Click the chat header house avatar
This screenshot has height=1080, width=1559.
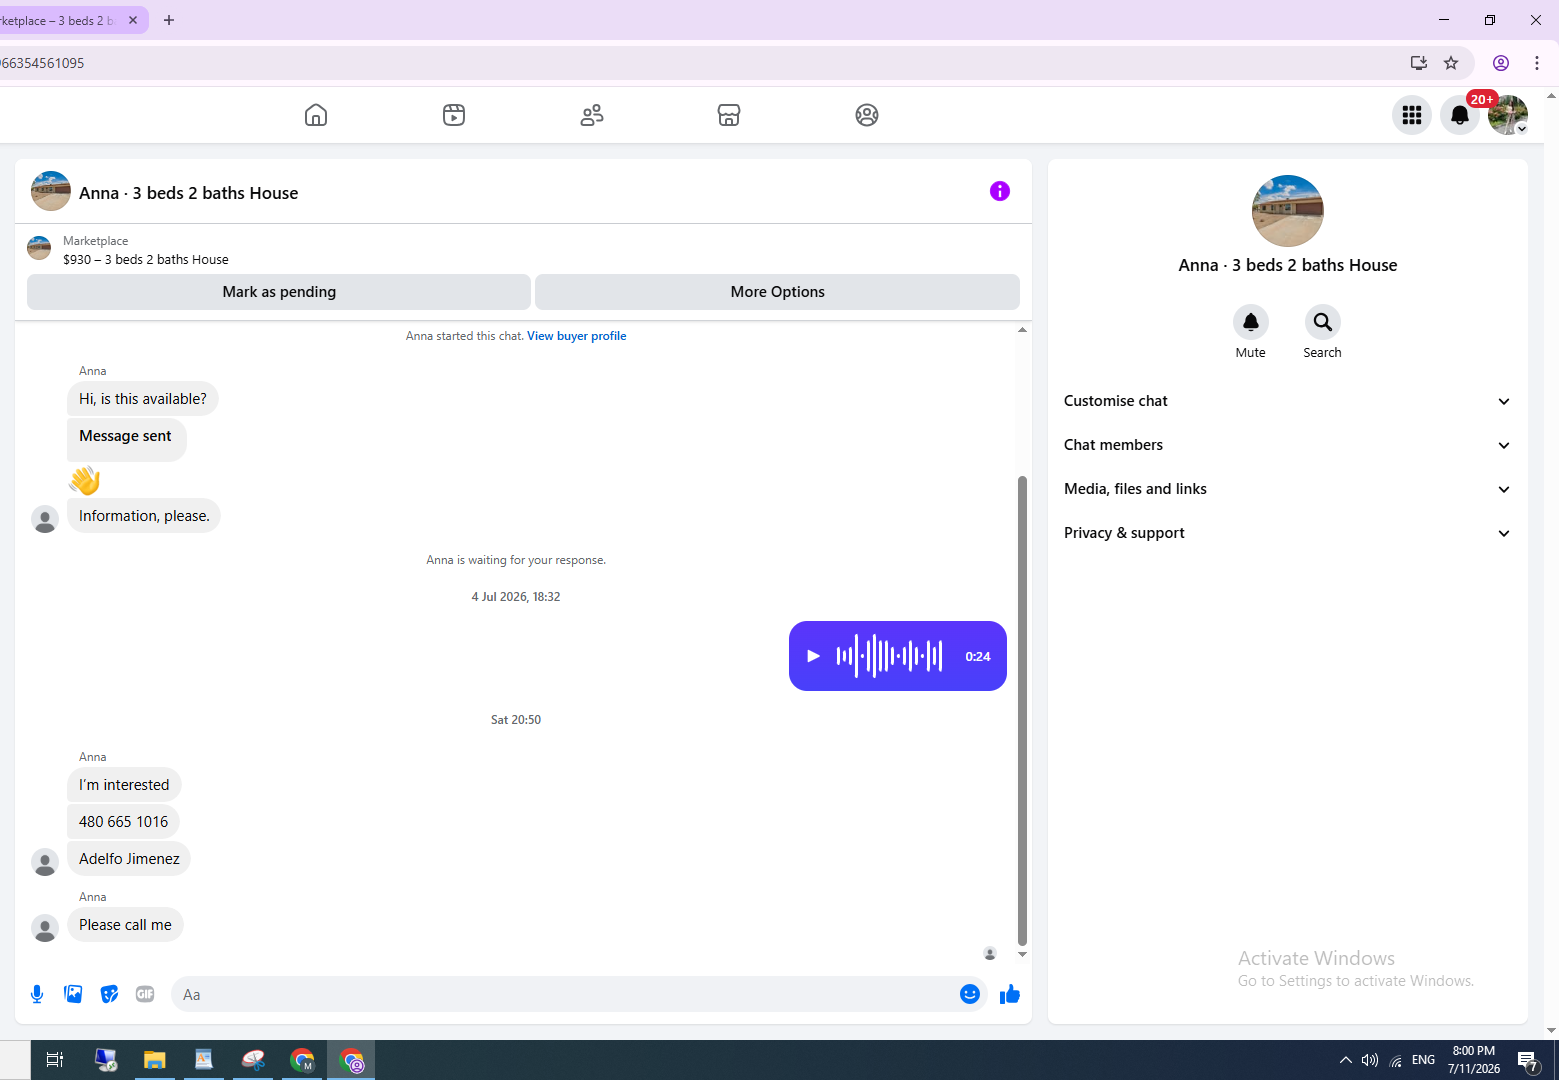(x=51, y=191)
